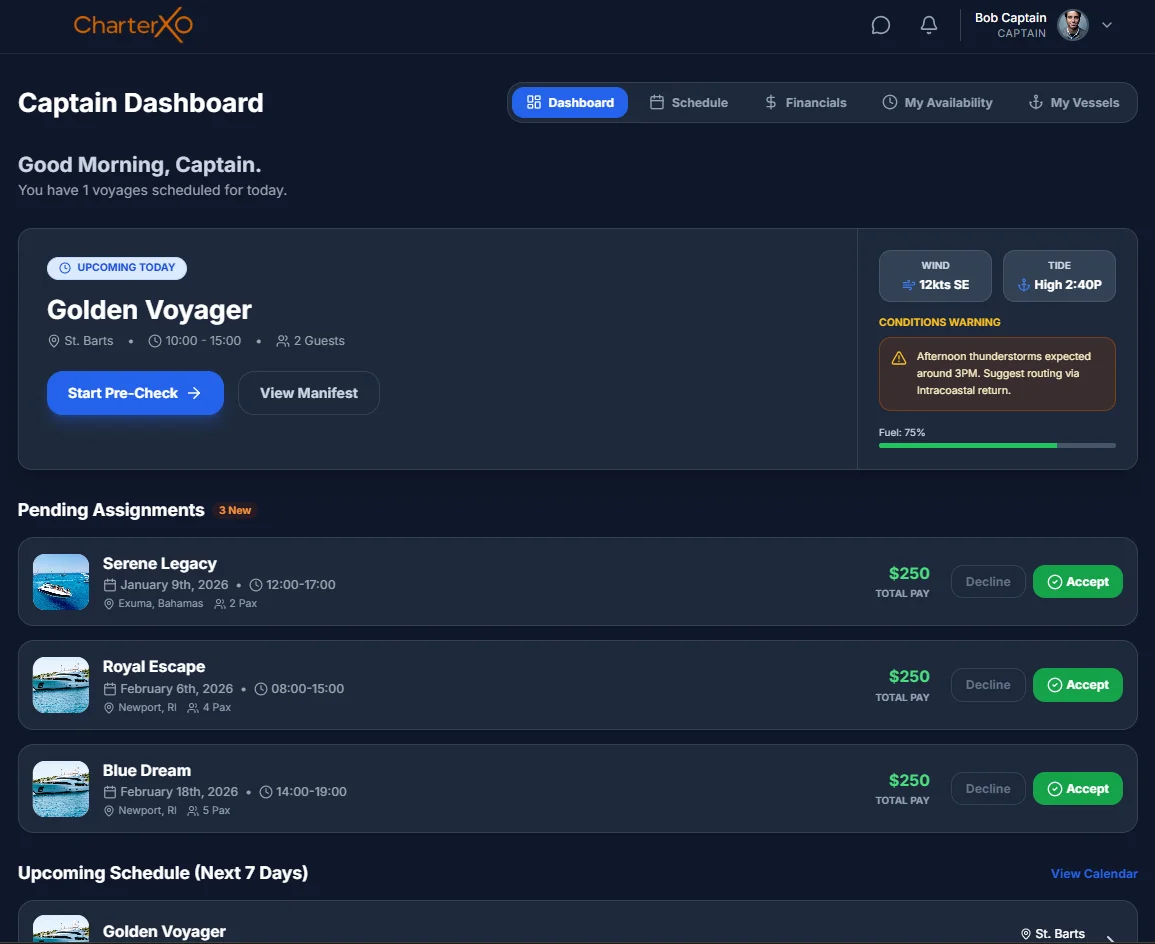Click the anchor icon in Tide card
The width and height of the screenshot is (1155, 944).
pos(1023,285)
